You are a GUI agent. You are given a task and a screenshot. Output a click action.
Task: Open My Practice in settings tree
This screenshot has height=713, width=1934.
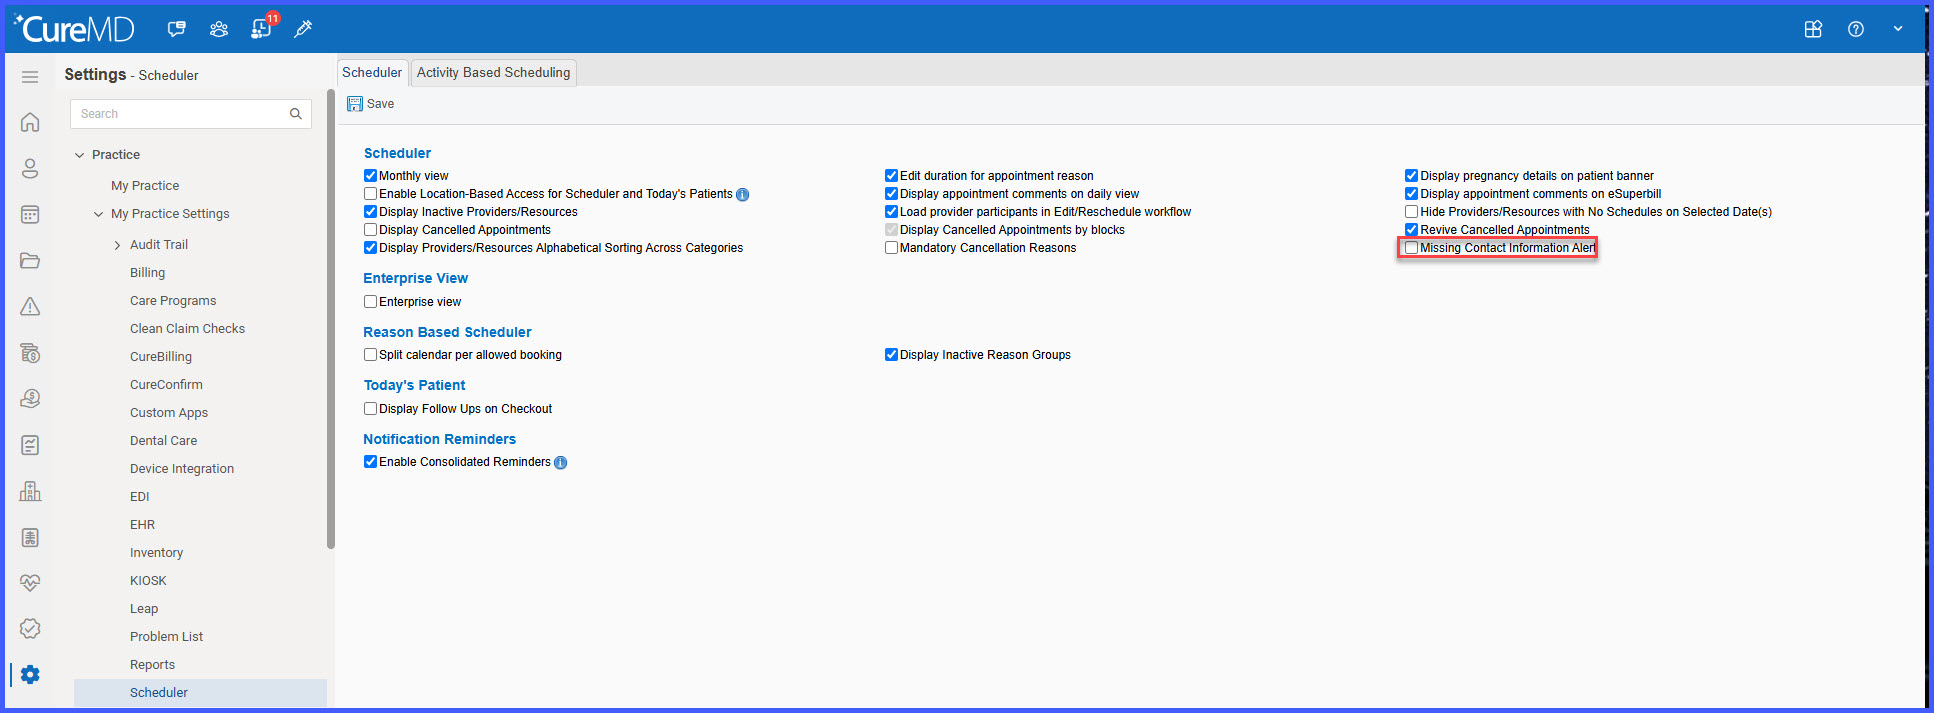145,186
